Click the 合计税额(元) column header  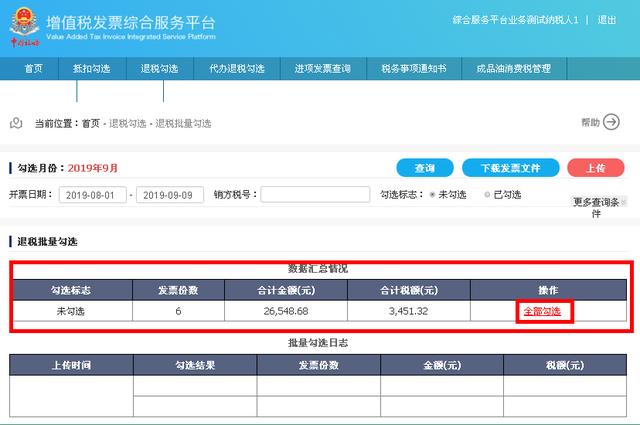(x=409, y=290)
